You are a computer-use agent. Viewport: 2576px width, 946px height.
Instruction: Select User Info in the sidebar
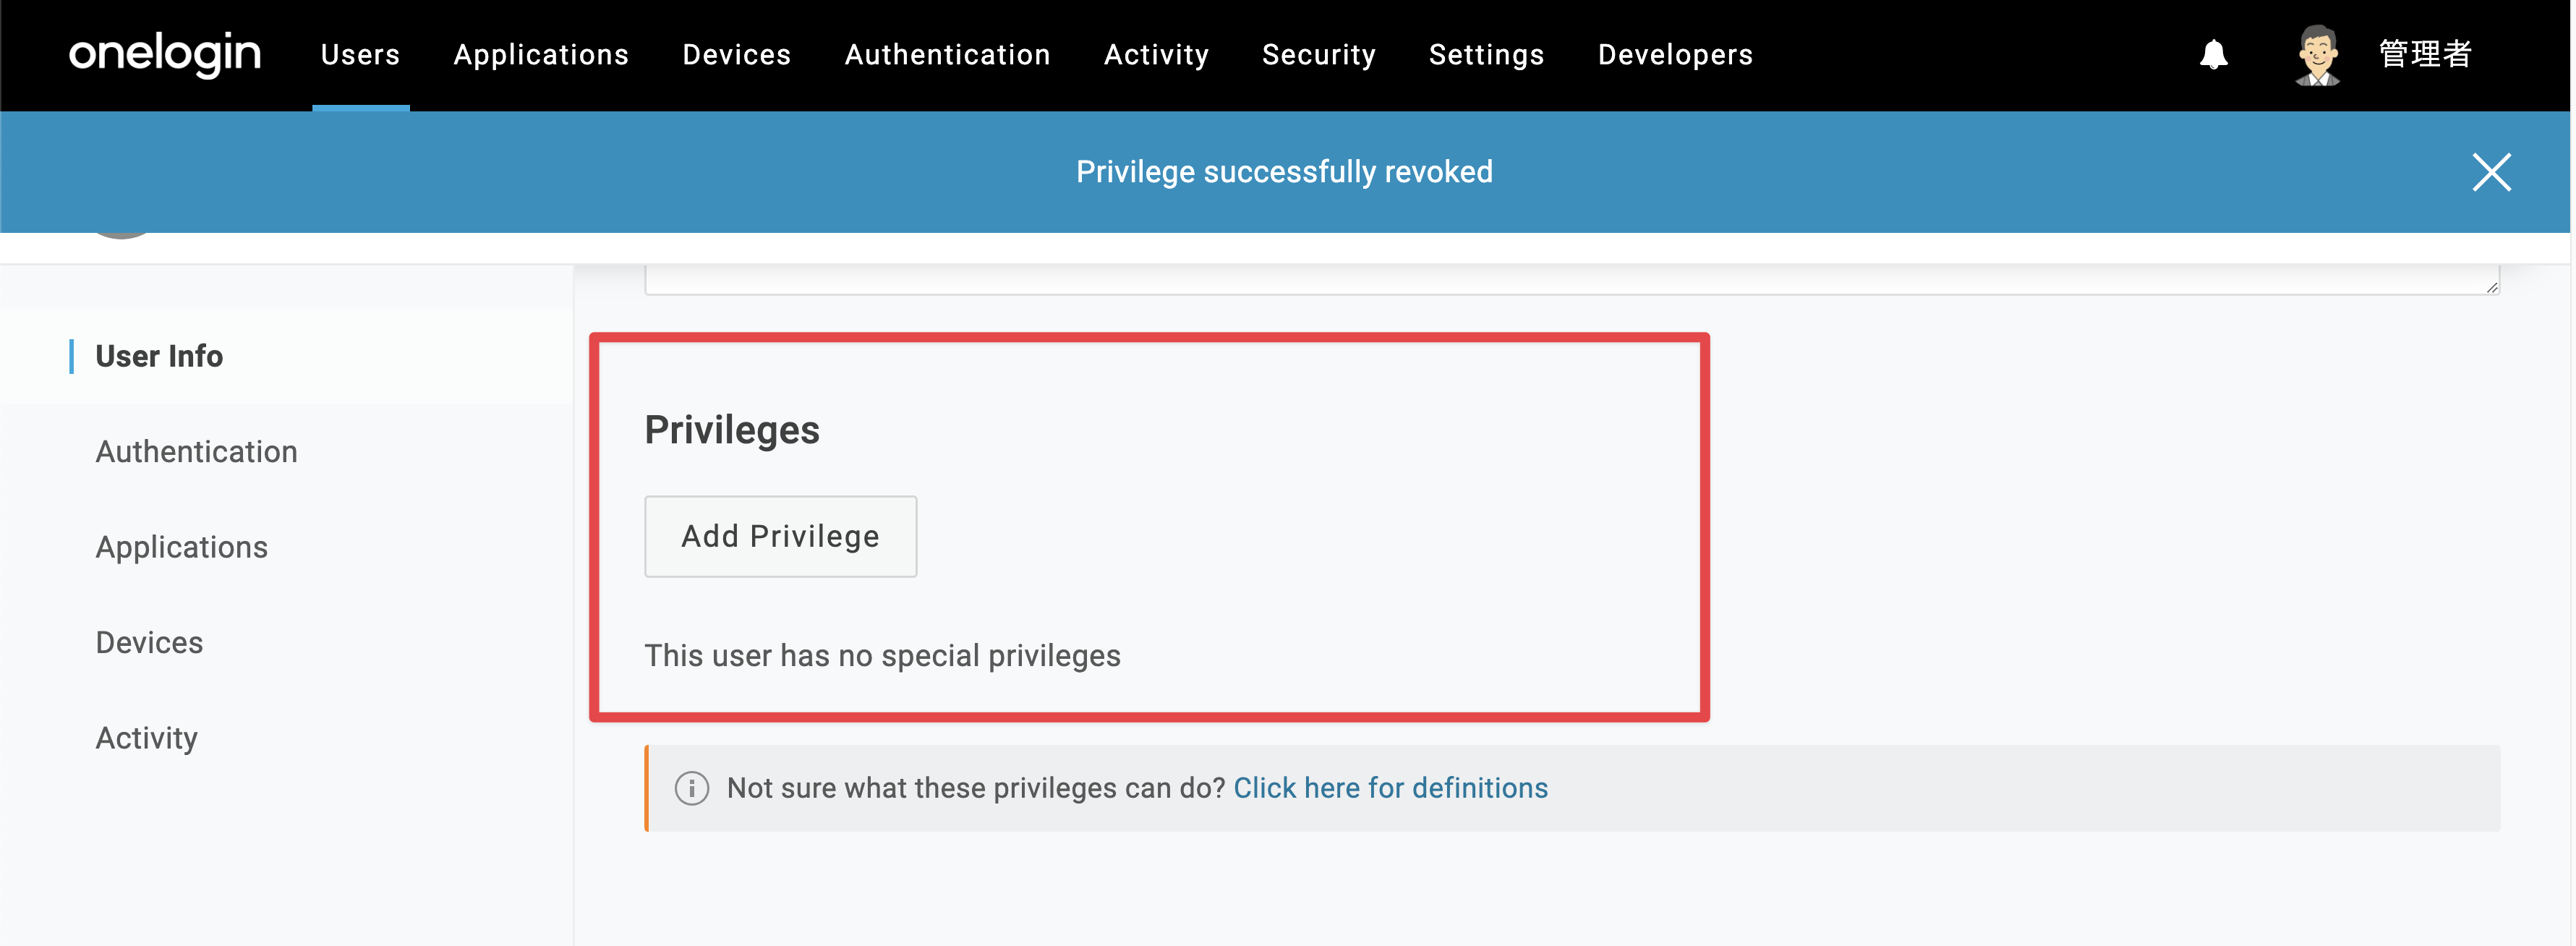[x=159, y=356]
